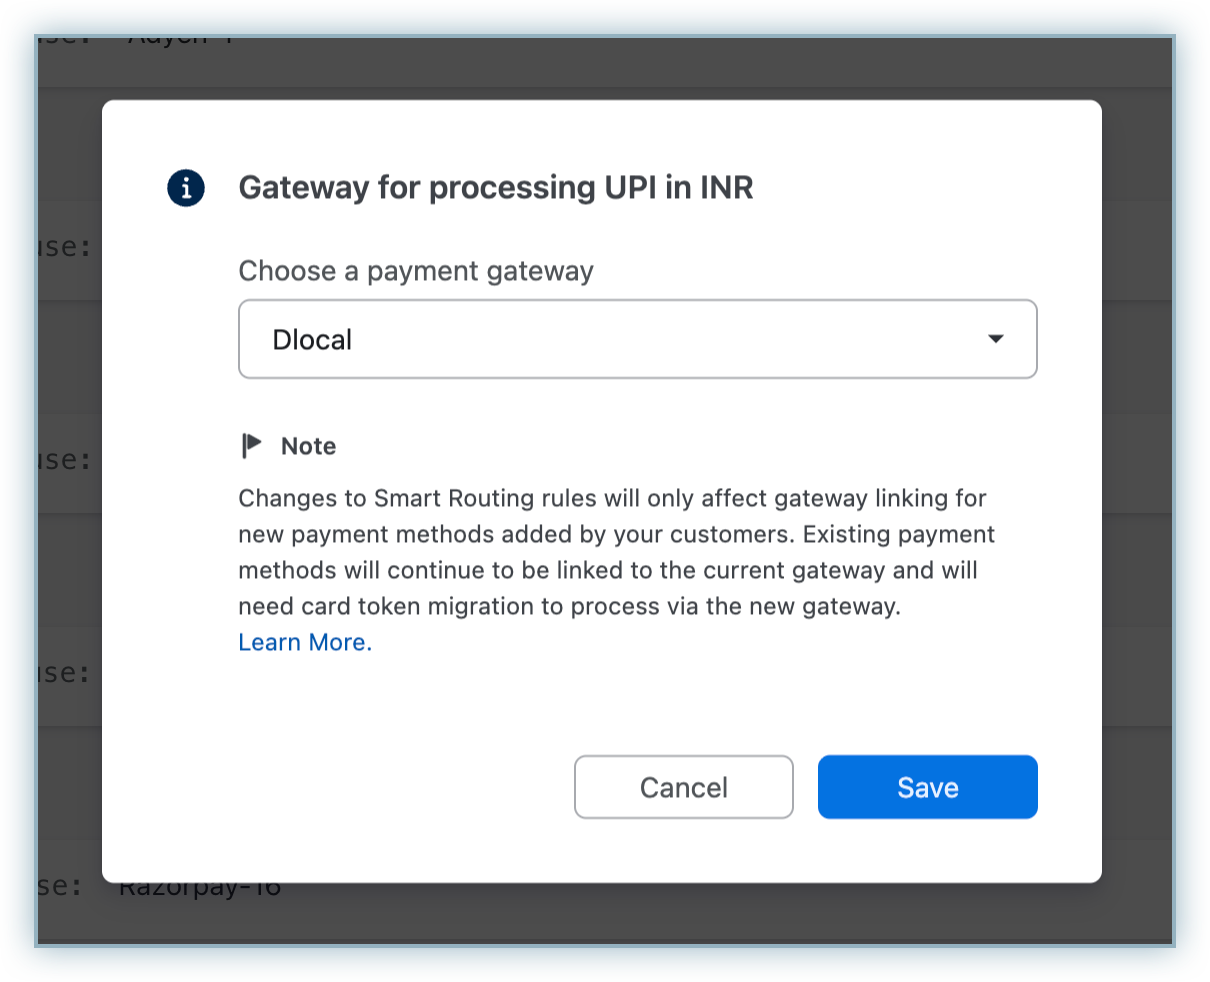The height and width of the screenshot is (982, 1210).
Task: Click the info icon beside the dialog title
Action: pos(186,188)
